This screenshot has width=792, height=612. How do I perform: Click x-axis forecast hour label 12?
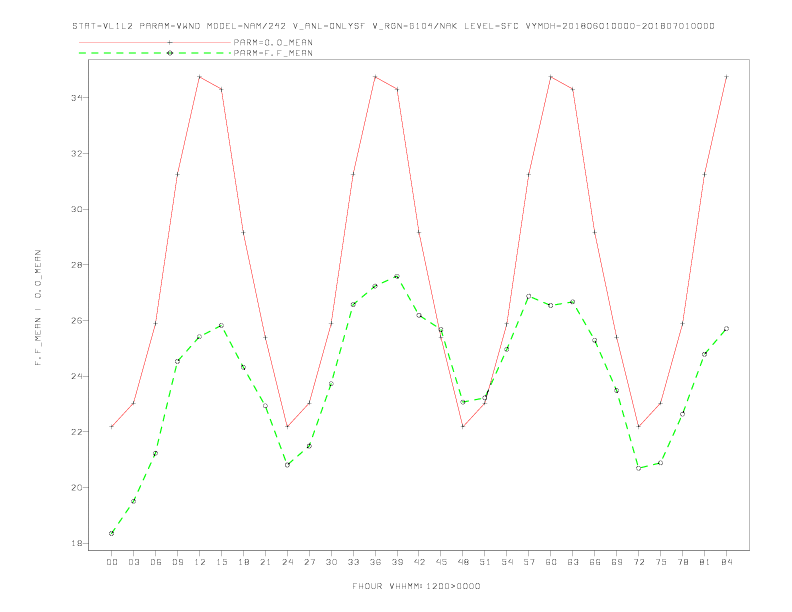point(200,562)
